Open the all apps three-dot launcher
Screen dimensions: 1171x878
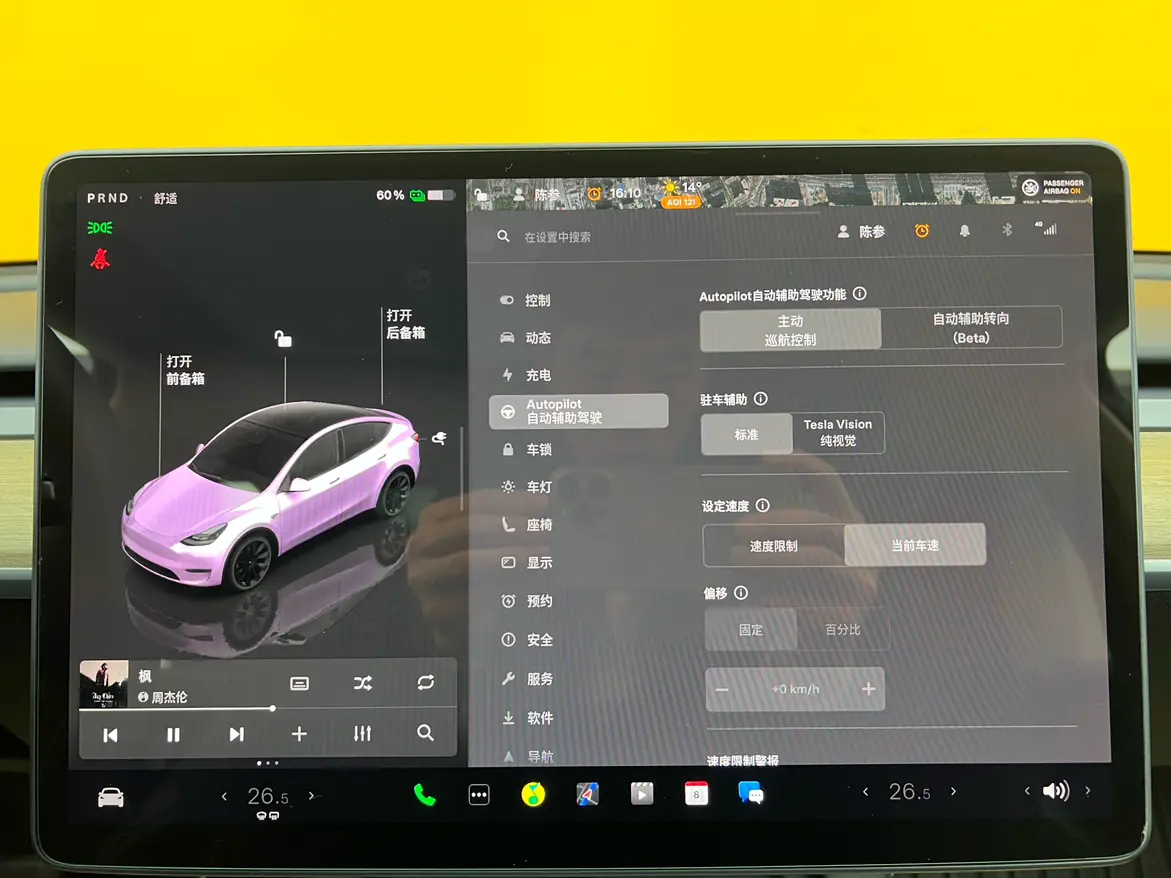point(479,795)
